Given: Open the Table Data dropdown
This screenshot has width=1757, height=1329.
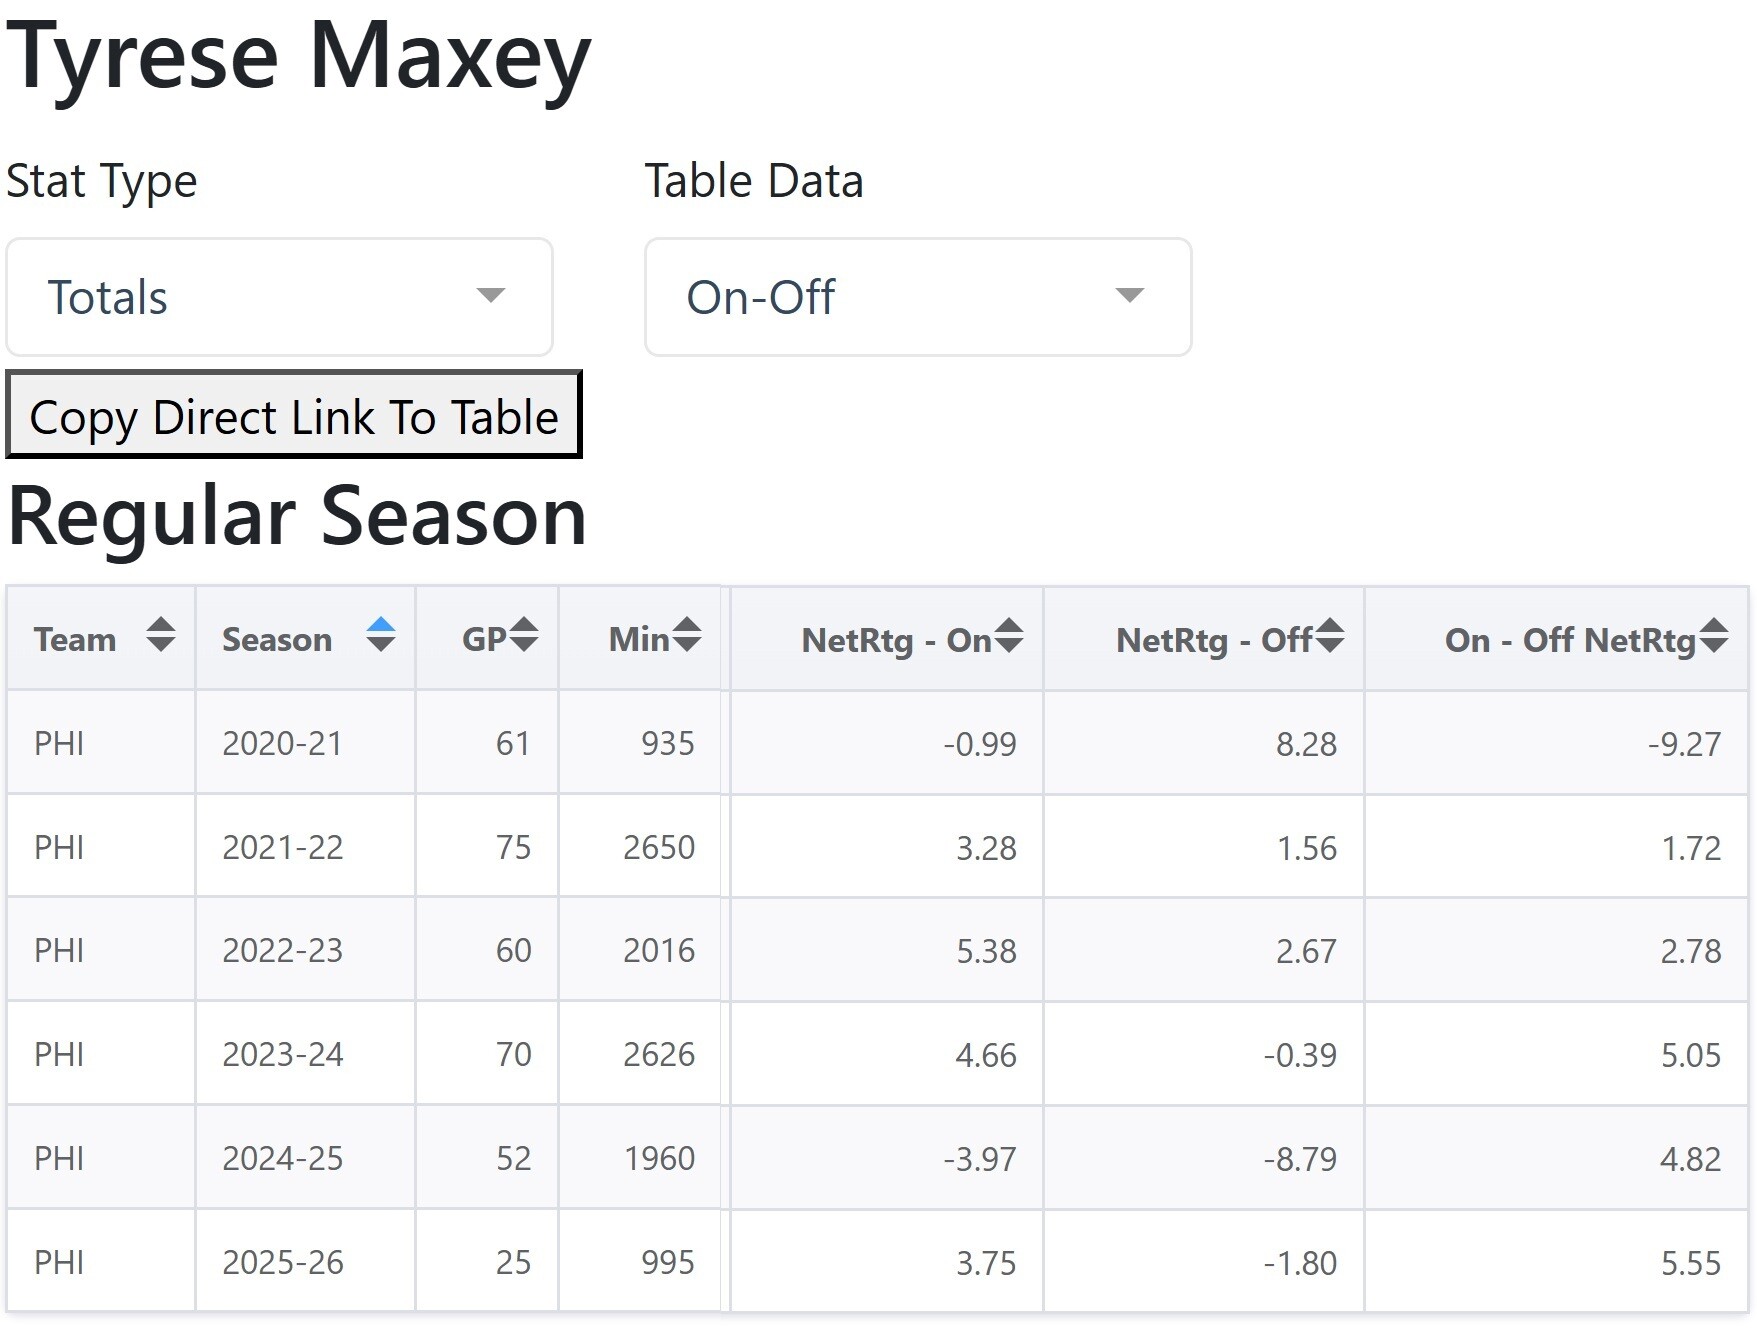Looking at the screenshot, I should tap(917, 297).
